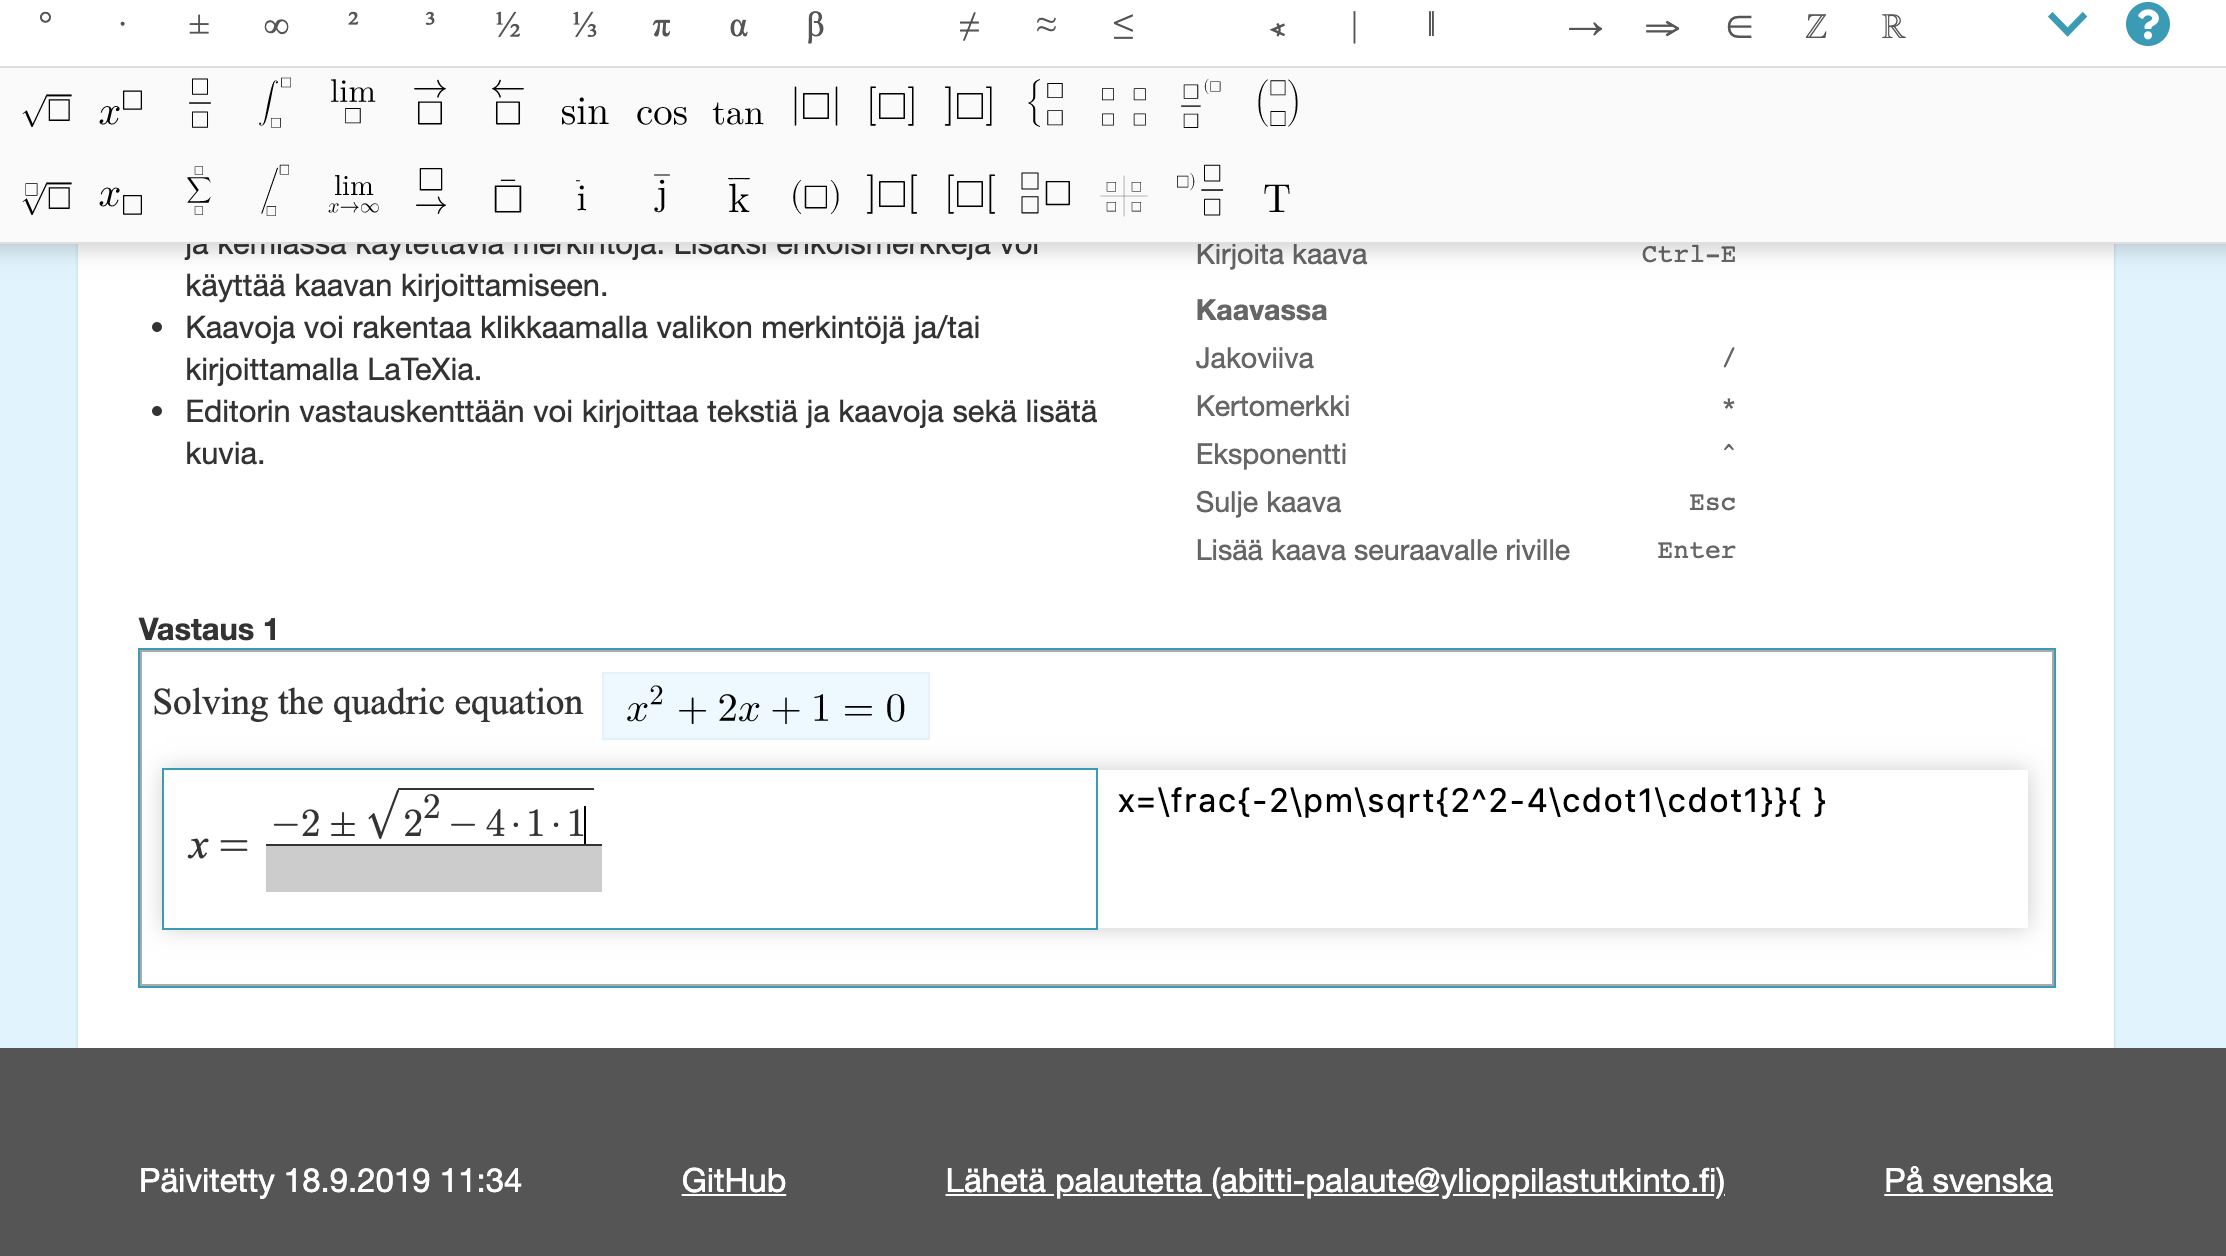Insert nth root template
2226x1256 pixels.
46,196
